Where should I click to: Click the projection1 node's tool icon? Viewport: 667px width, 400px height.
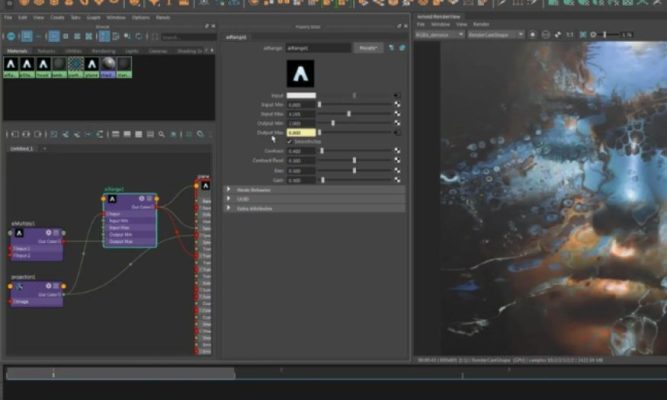18,287
